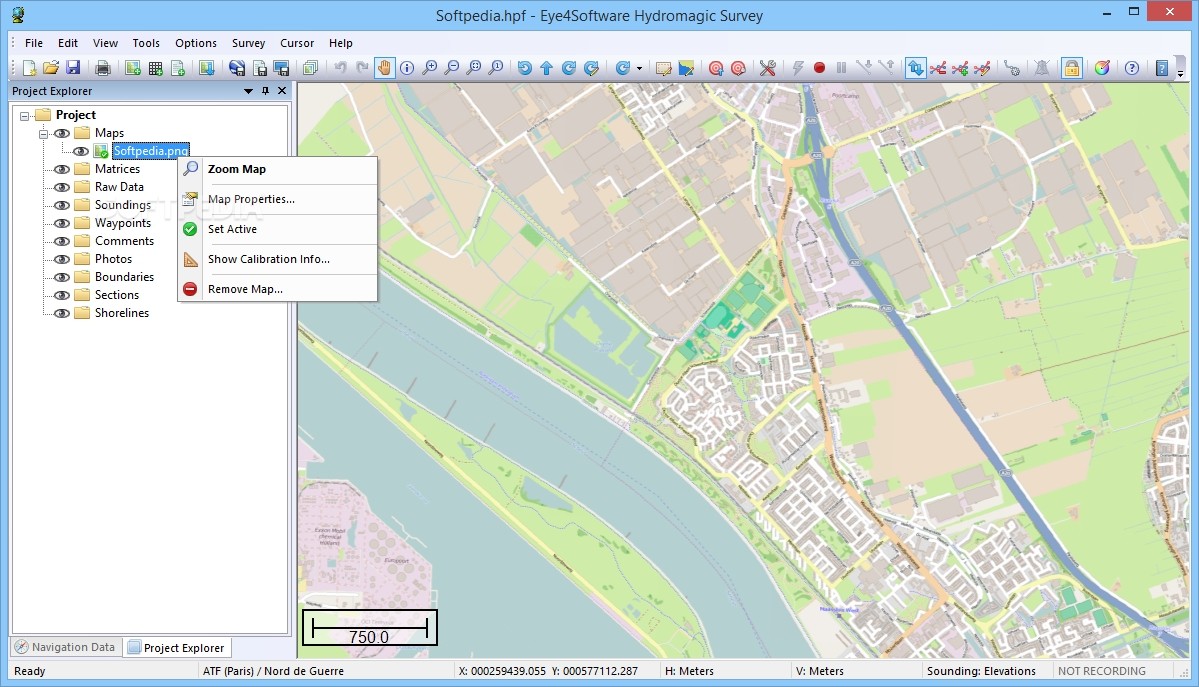Toggle visibility of Softpedia.png map
The width and height of the screenshot is (1199, 687).
click(80, 151)
